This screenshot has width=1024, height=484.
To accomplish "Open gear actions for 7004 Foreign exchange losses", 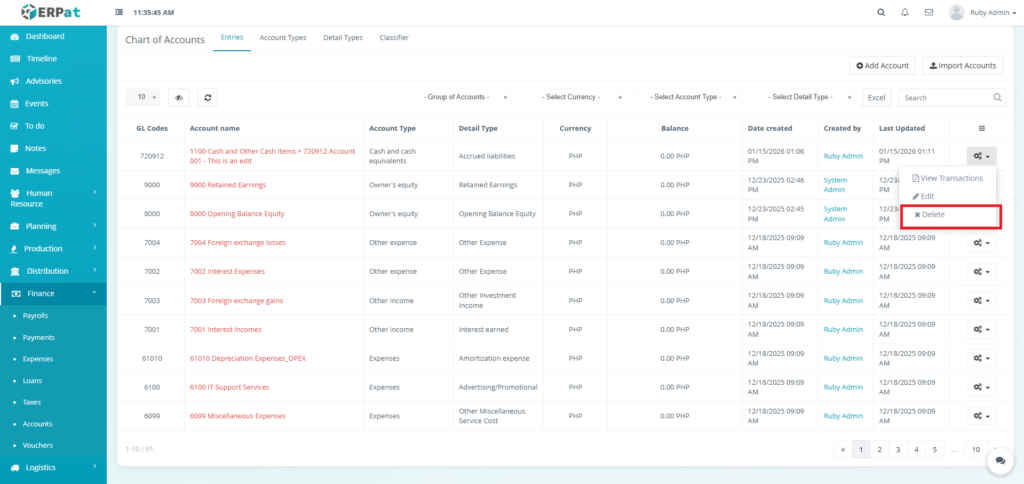I will tap(981, 243).
